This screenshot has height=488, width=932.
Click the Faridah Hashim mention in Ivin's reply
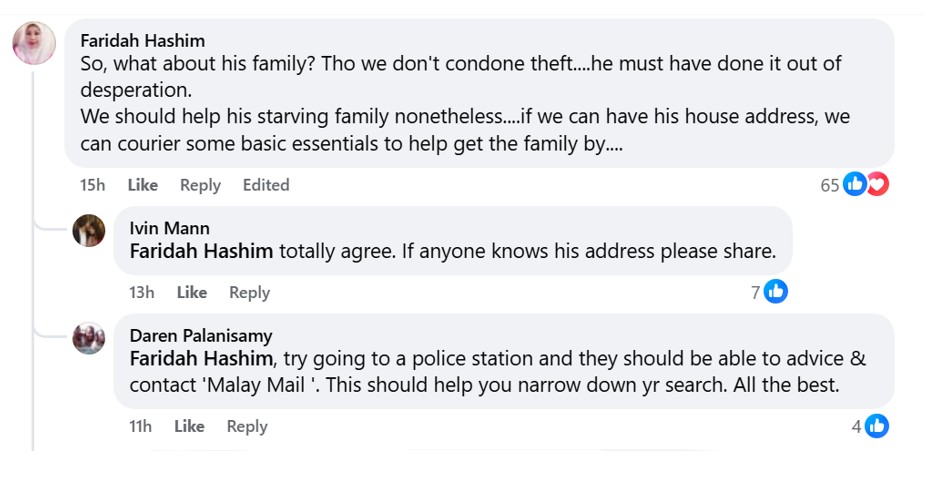(201, 252)
